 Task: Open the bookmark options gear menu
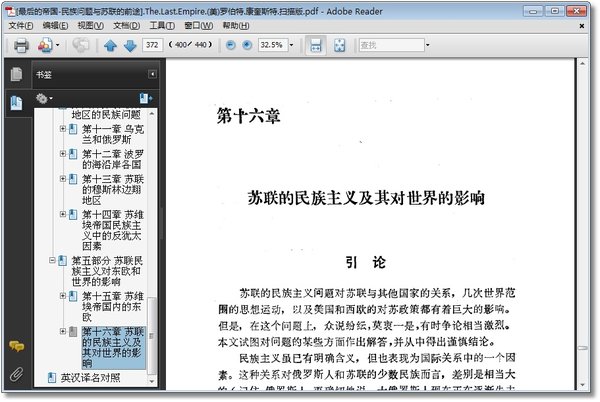pyautogui.click(x=44, y=99)
